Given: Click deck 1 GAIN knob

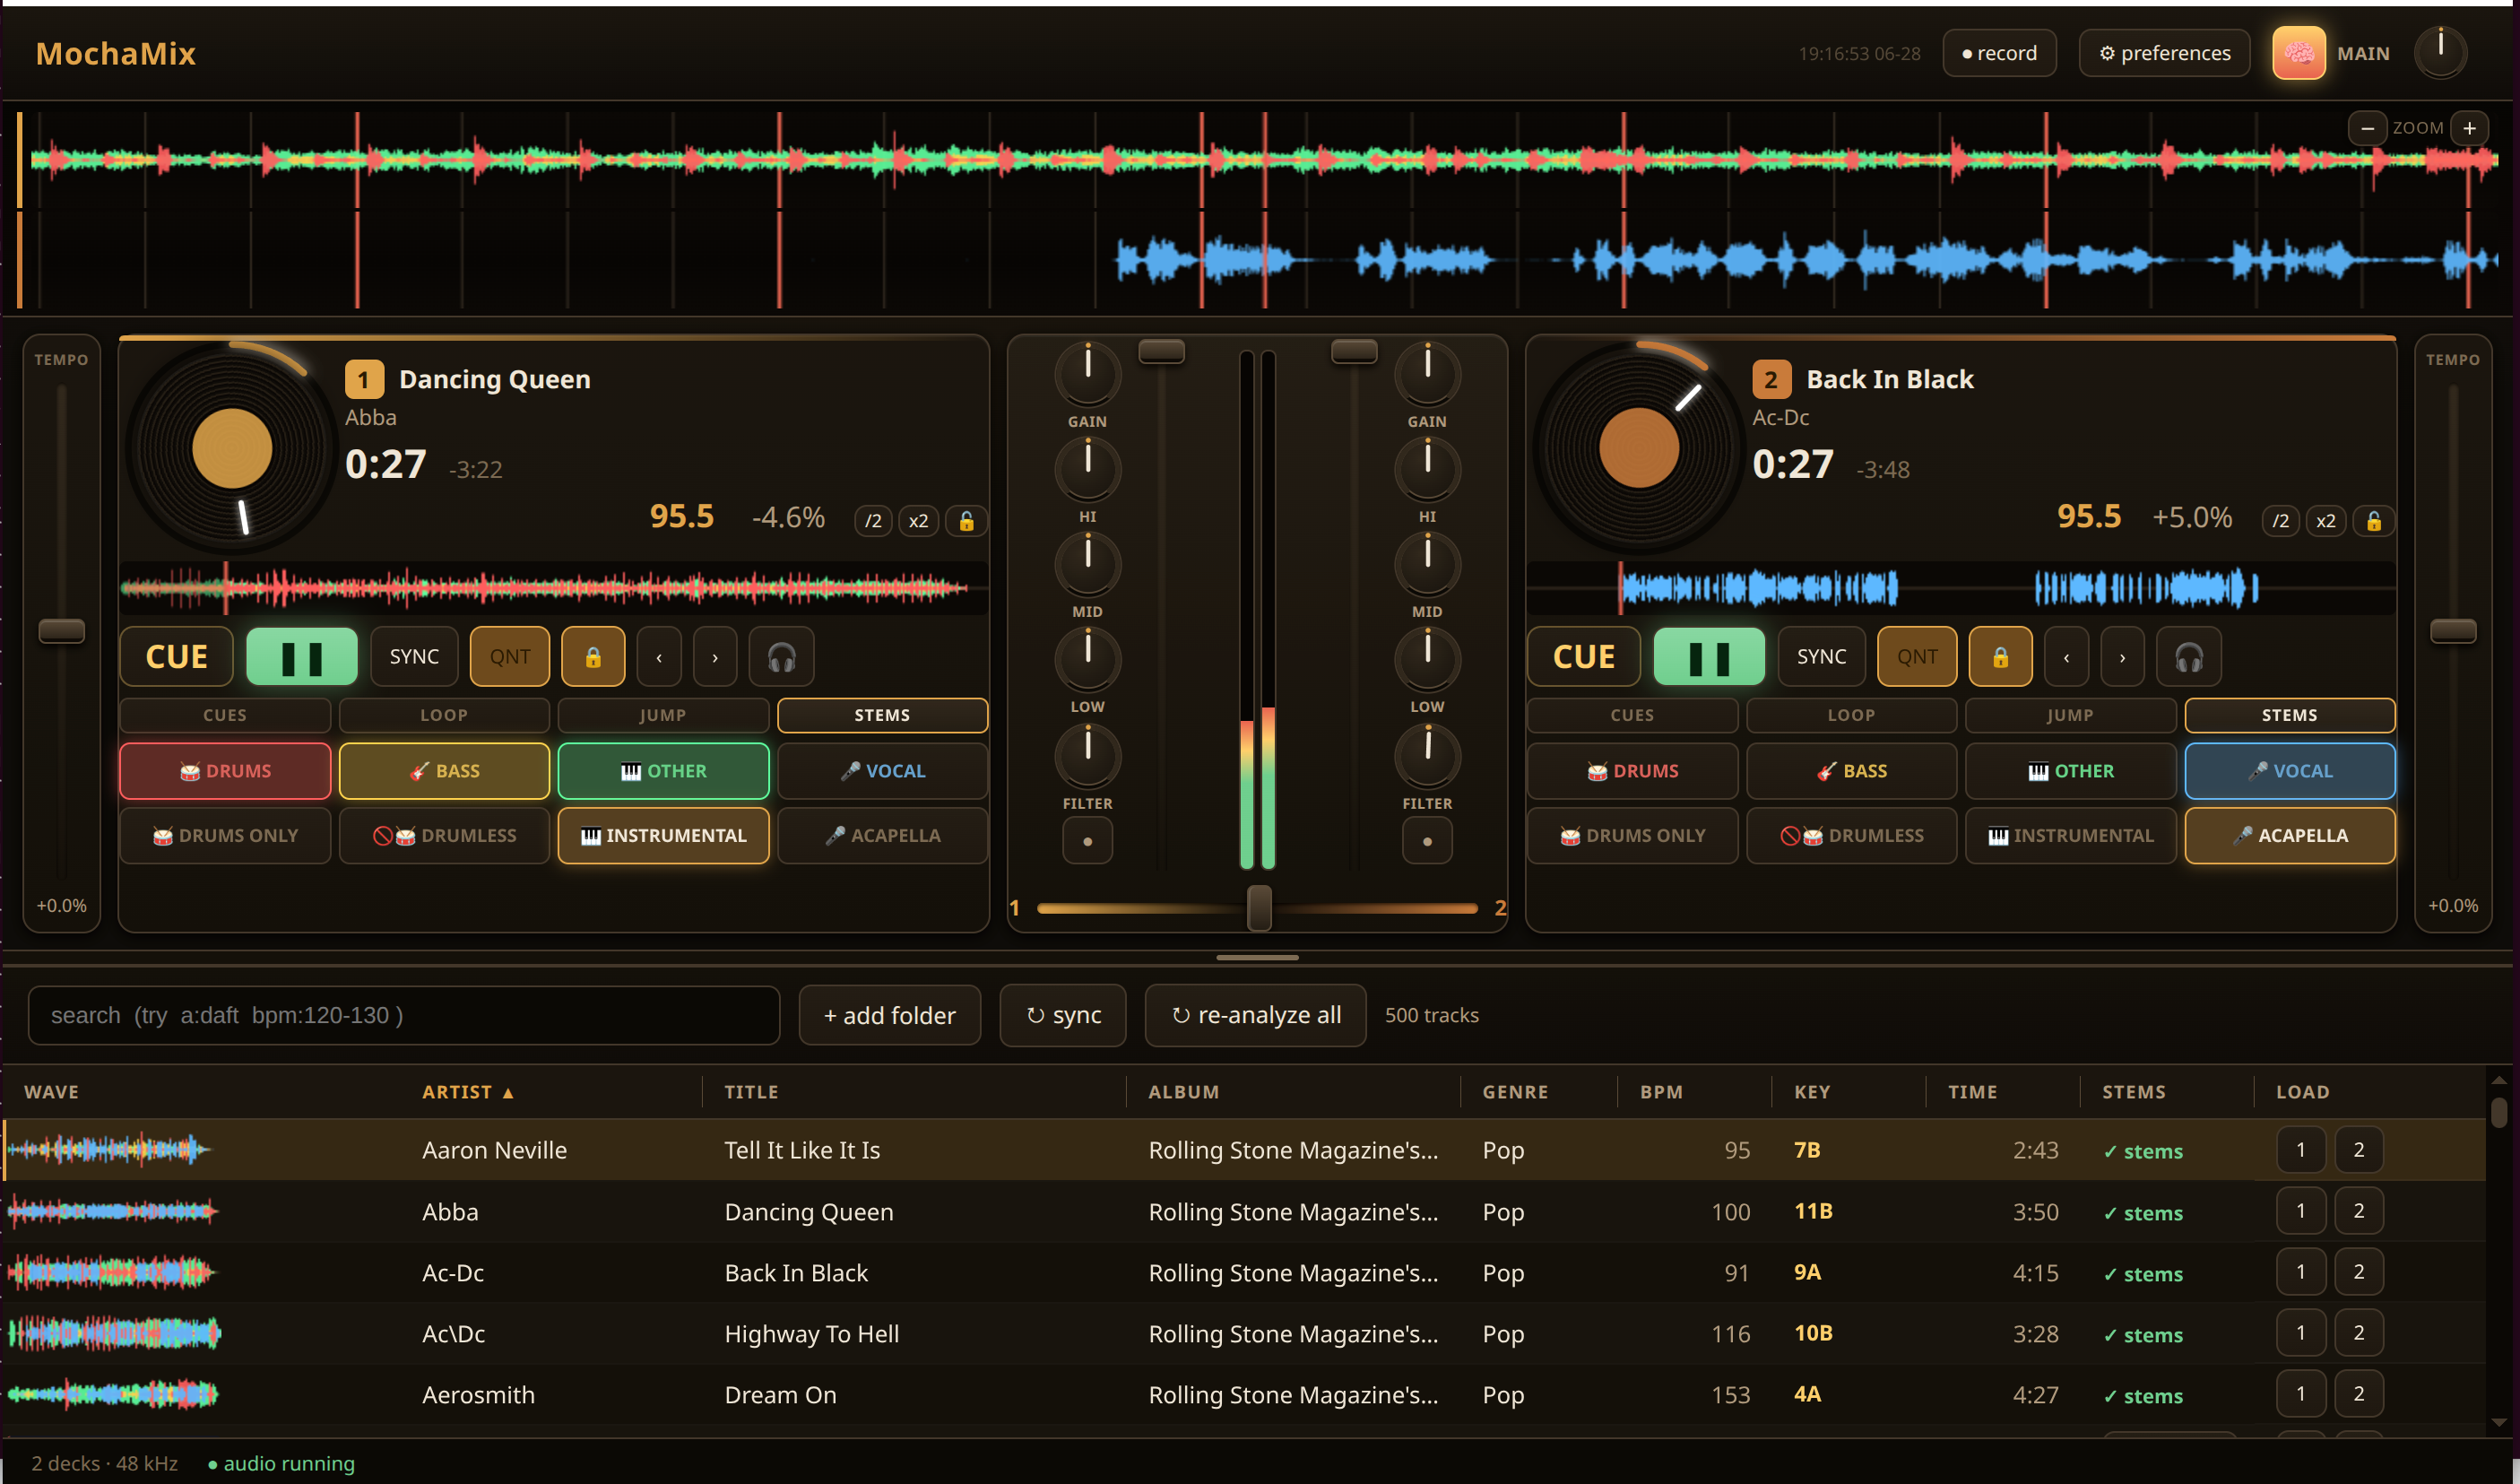Looking at the screenshot, I should pos(1087,375).
